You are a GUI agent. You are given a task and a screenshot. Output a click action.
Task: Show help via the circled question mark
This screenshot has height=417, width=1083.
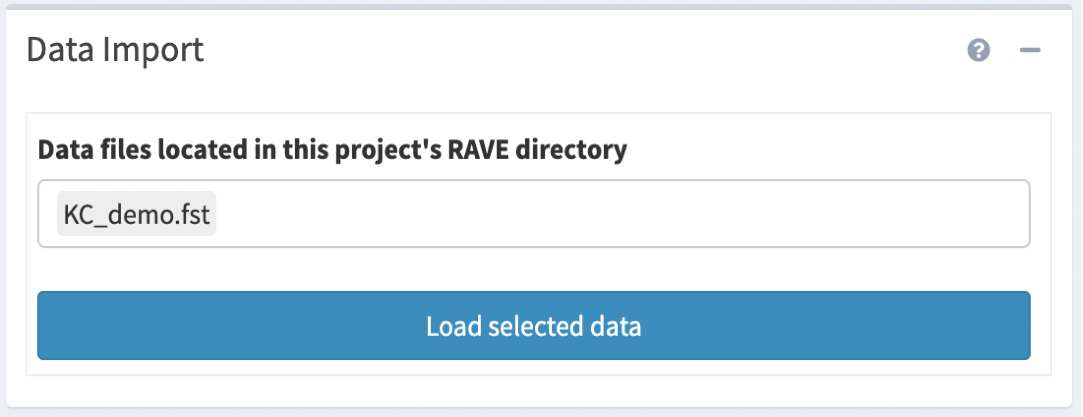click(x=979, y=50)
